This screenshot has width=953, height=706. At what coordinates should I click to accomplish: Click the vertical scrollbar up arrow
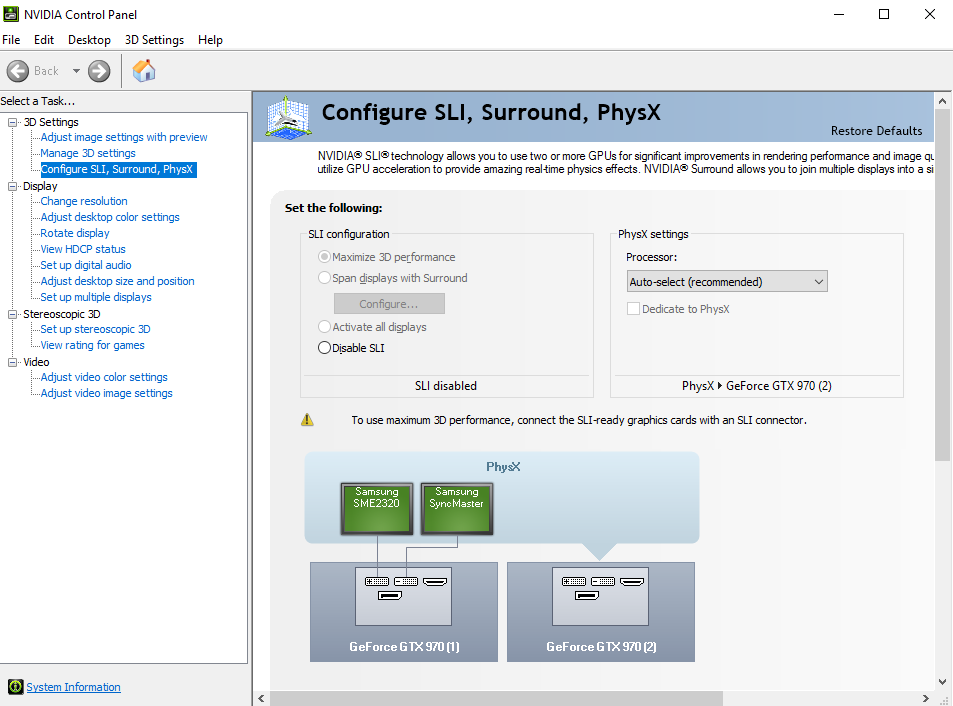tap(943, 101)
